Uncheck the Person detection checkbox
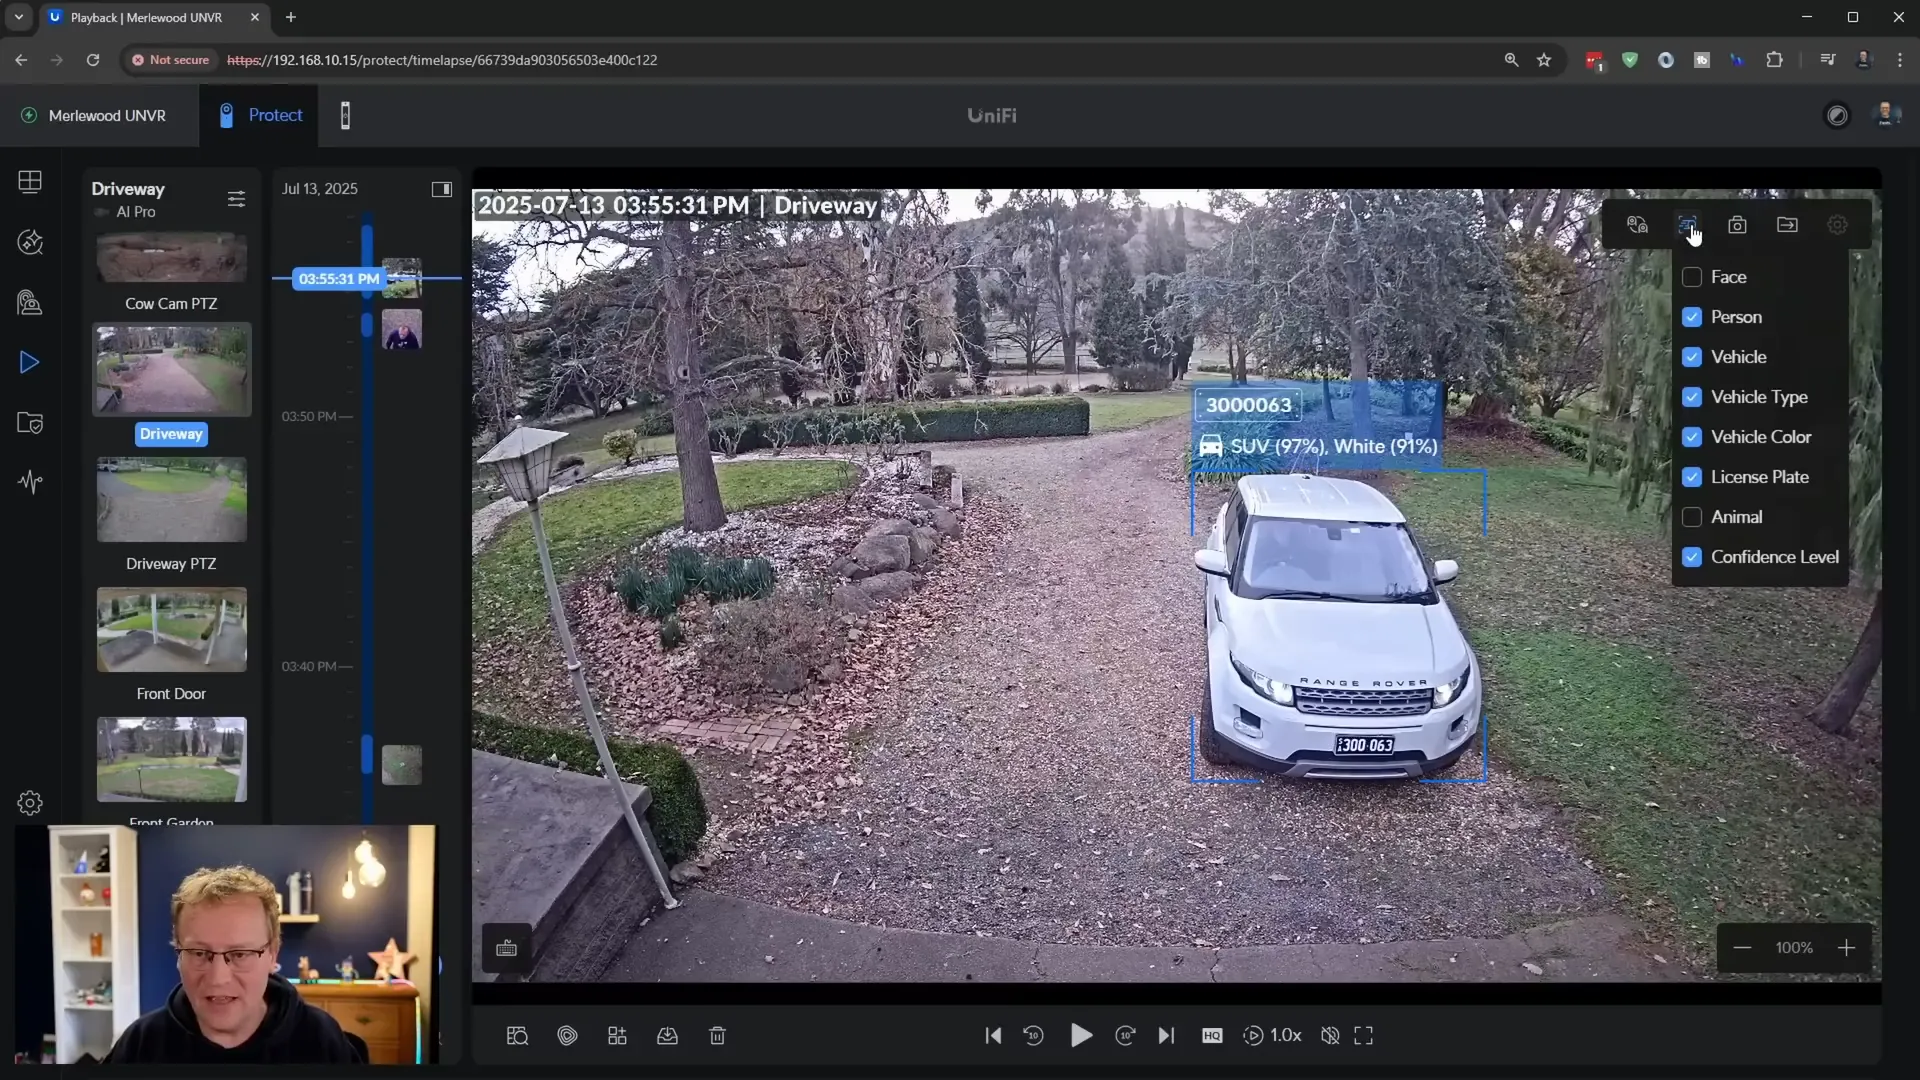Image resolution: width=1920 pixels, height=1080 pixels. click(x=1692, y=317)
